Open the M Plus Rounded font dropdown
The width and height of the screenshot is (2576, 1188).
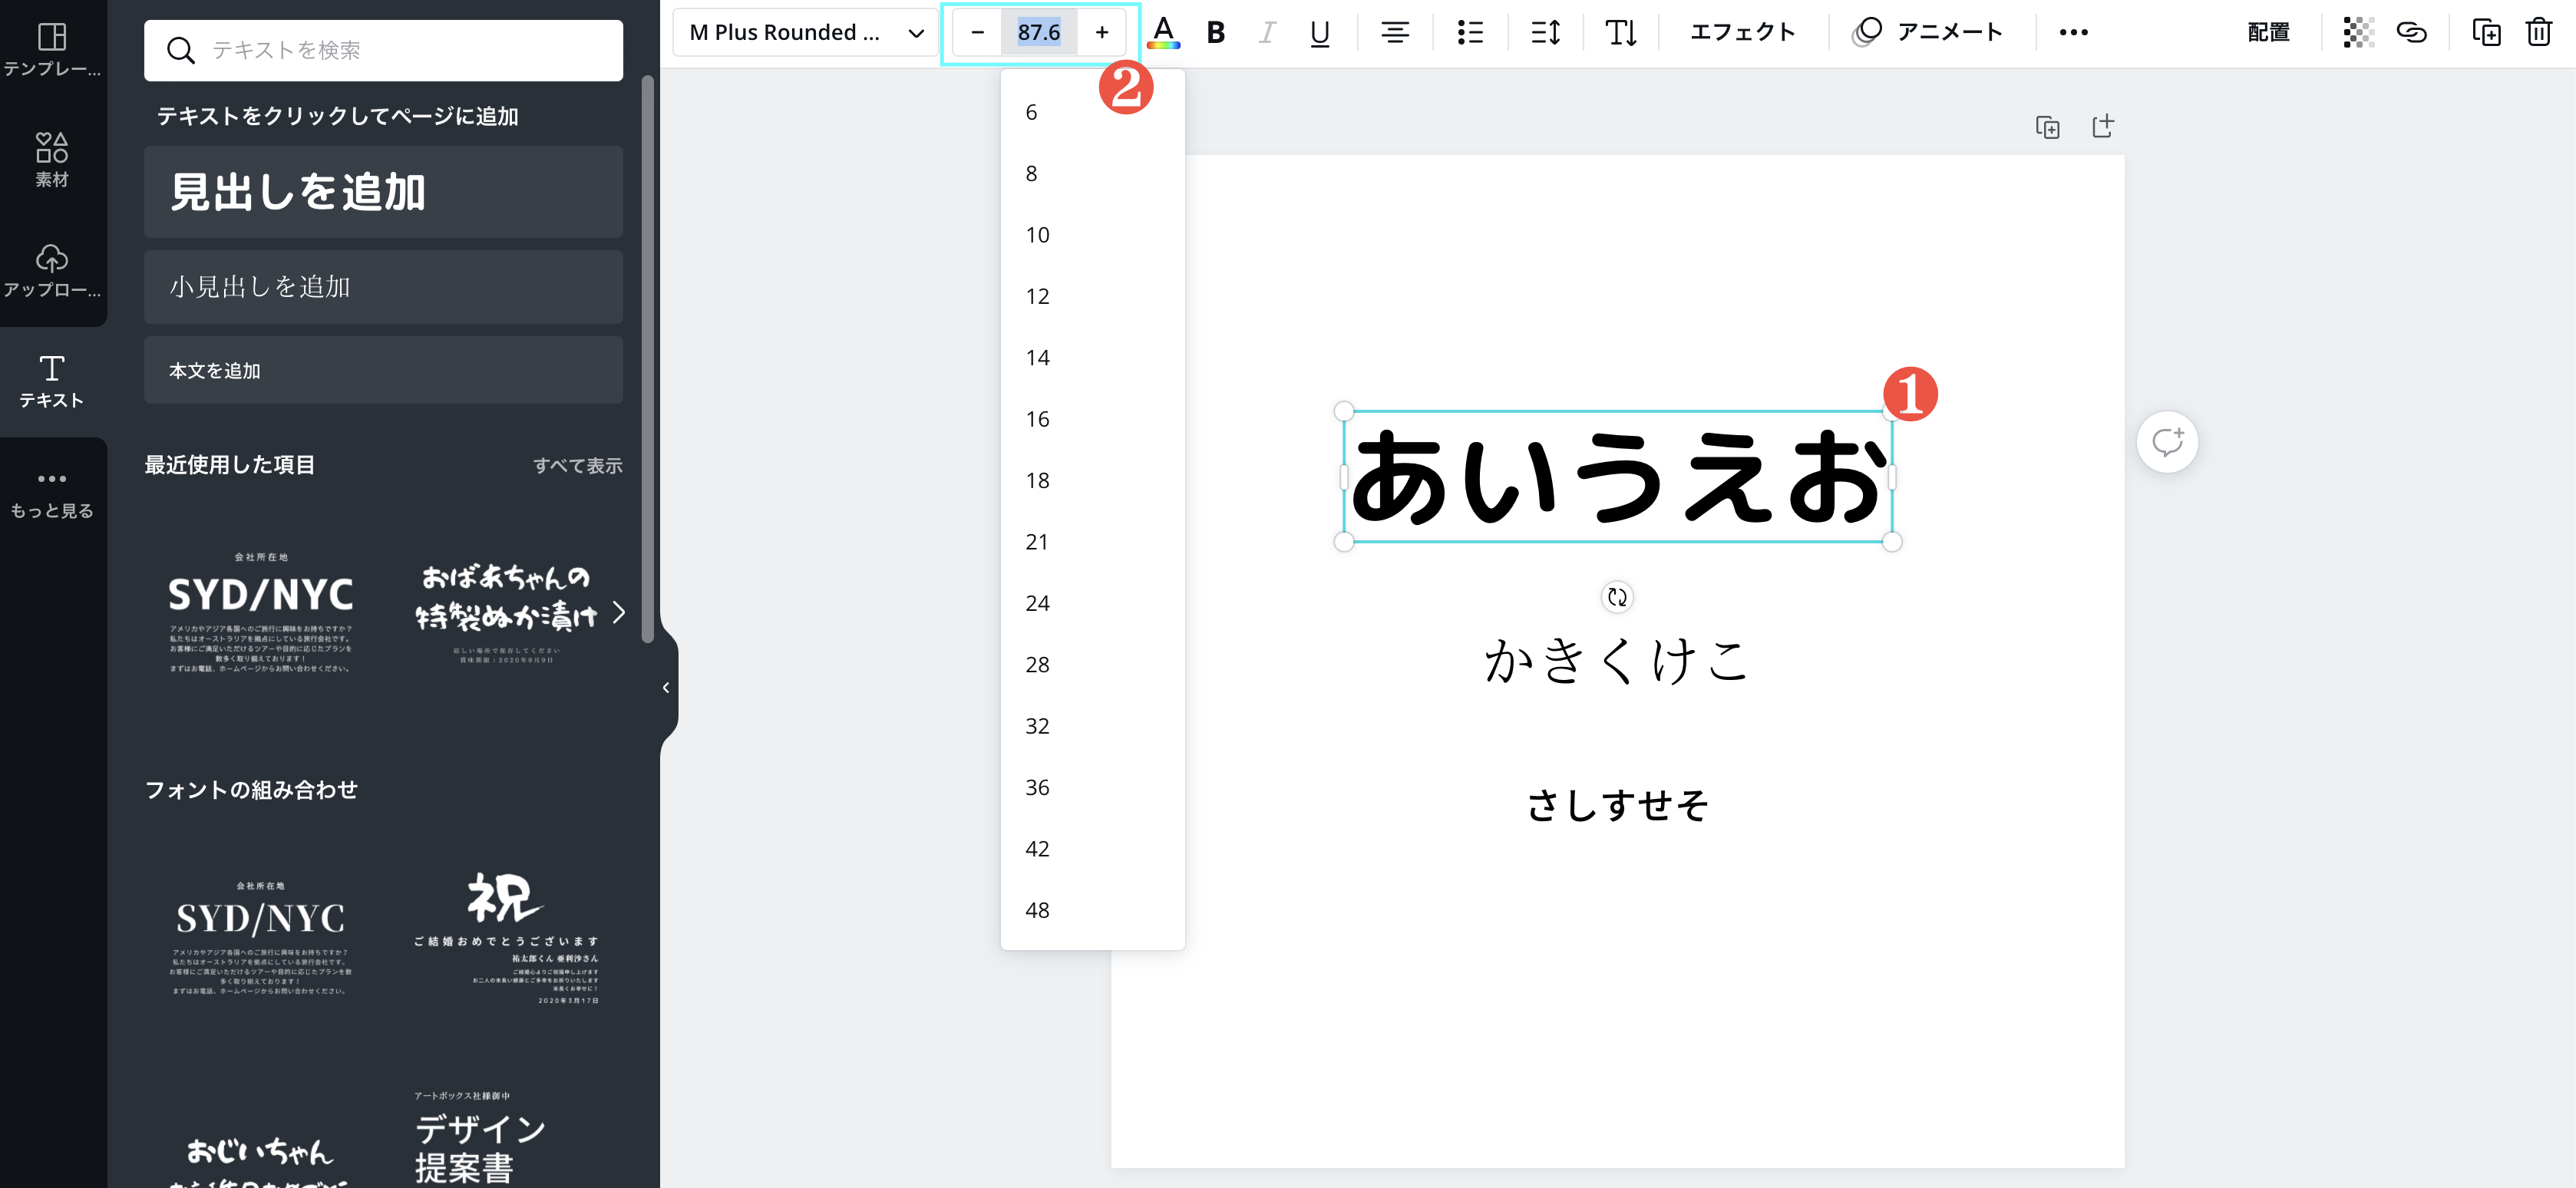point(805,32)
